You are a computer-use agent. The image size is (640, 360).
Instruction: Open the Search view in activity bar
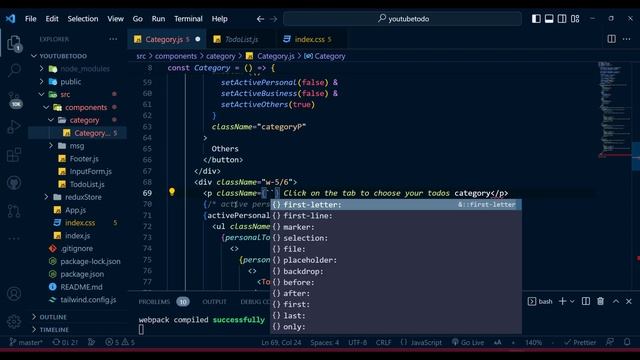tap(14, 70)
